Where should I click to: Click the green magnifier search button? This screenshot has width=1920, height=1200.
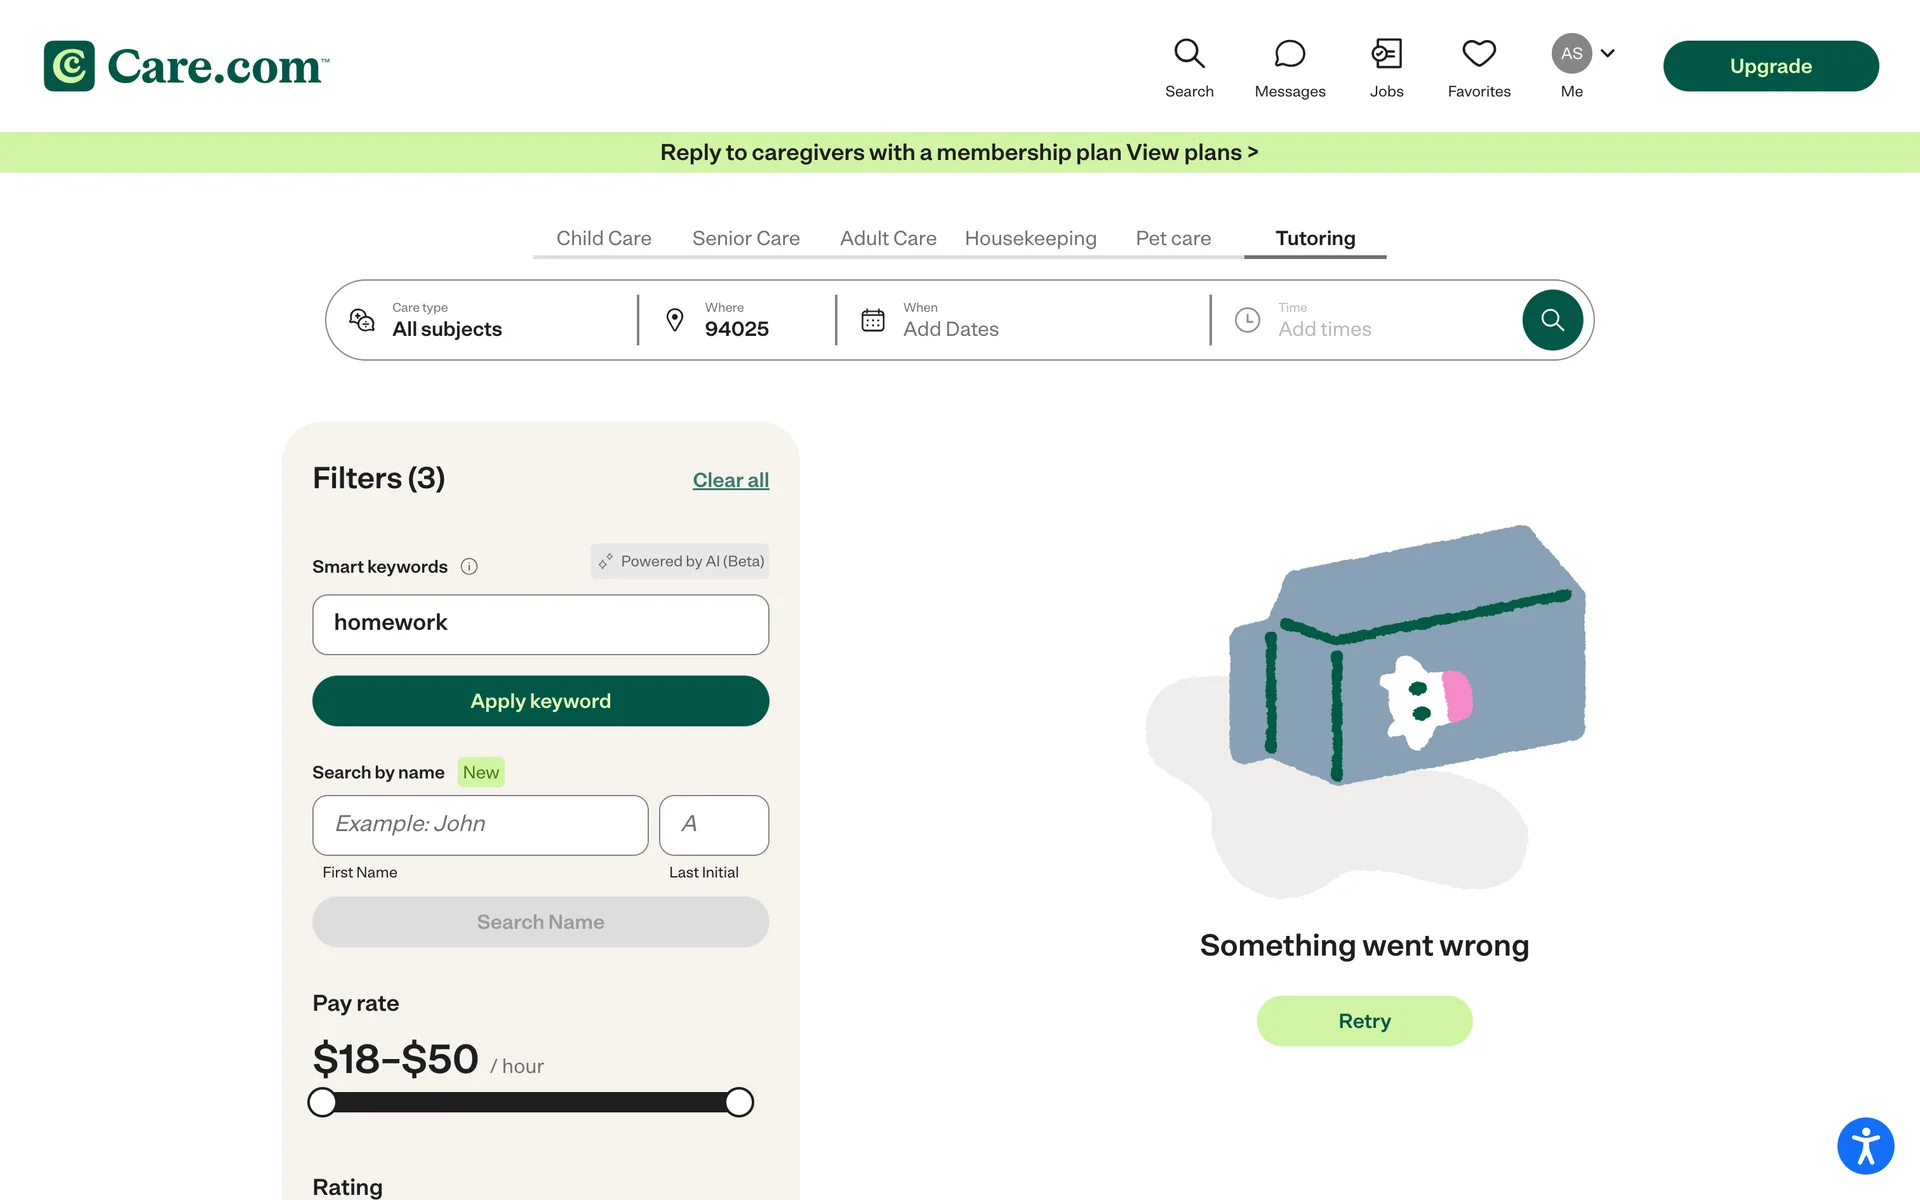[x=1552, y=320]
